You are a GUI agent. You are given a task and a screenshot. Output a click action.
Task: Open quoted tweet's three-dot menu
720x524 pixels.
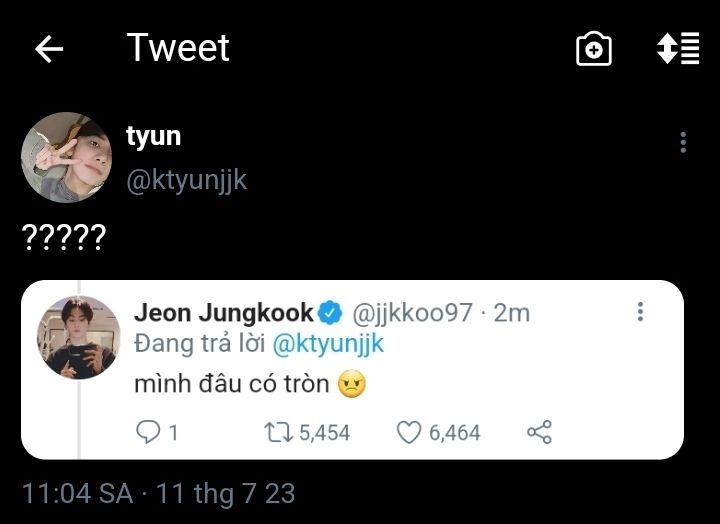(640, 312)
